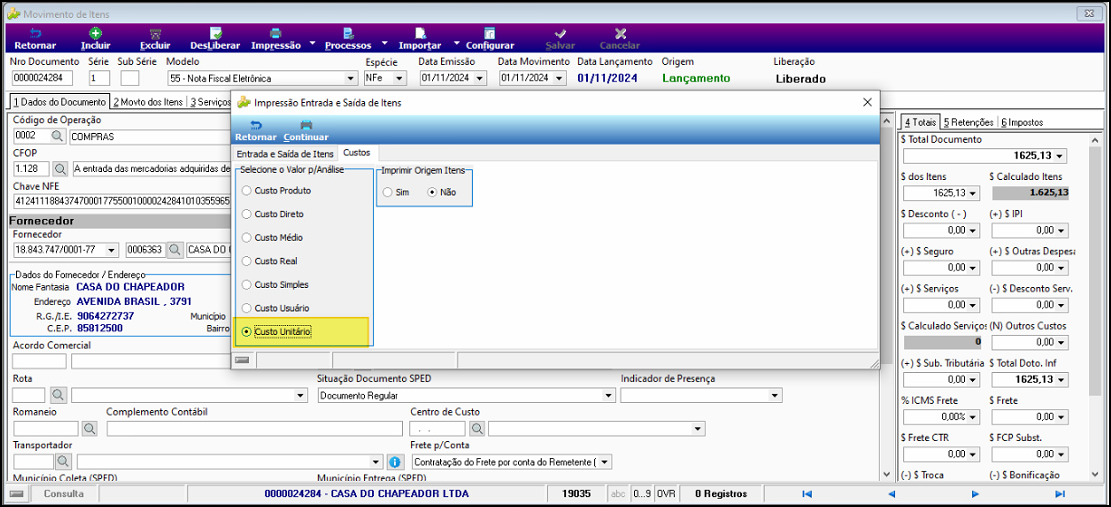Image resolution: width=1111 pixels, height=507 pixels.
Task: Click the blue info icon near Frete p/Conta
Action: 396,462
